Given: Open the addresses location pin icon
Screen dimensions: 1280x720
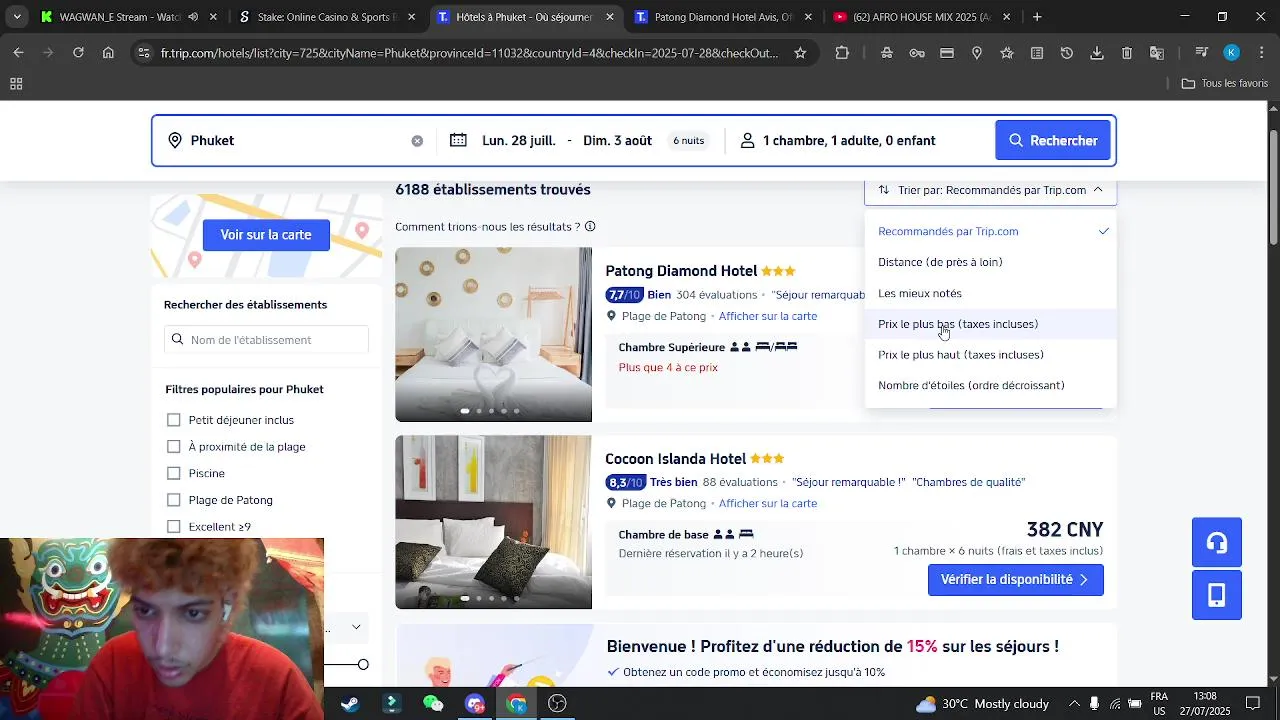Looking at the screenshot, I should 977,53.
